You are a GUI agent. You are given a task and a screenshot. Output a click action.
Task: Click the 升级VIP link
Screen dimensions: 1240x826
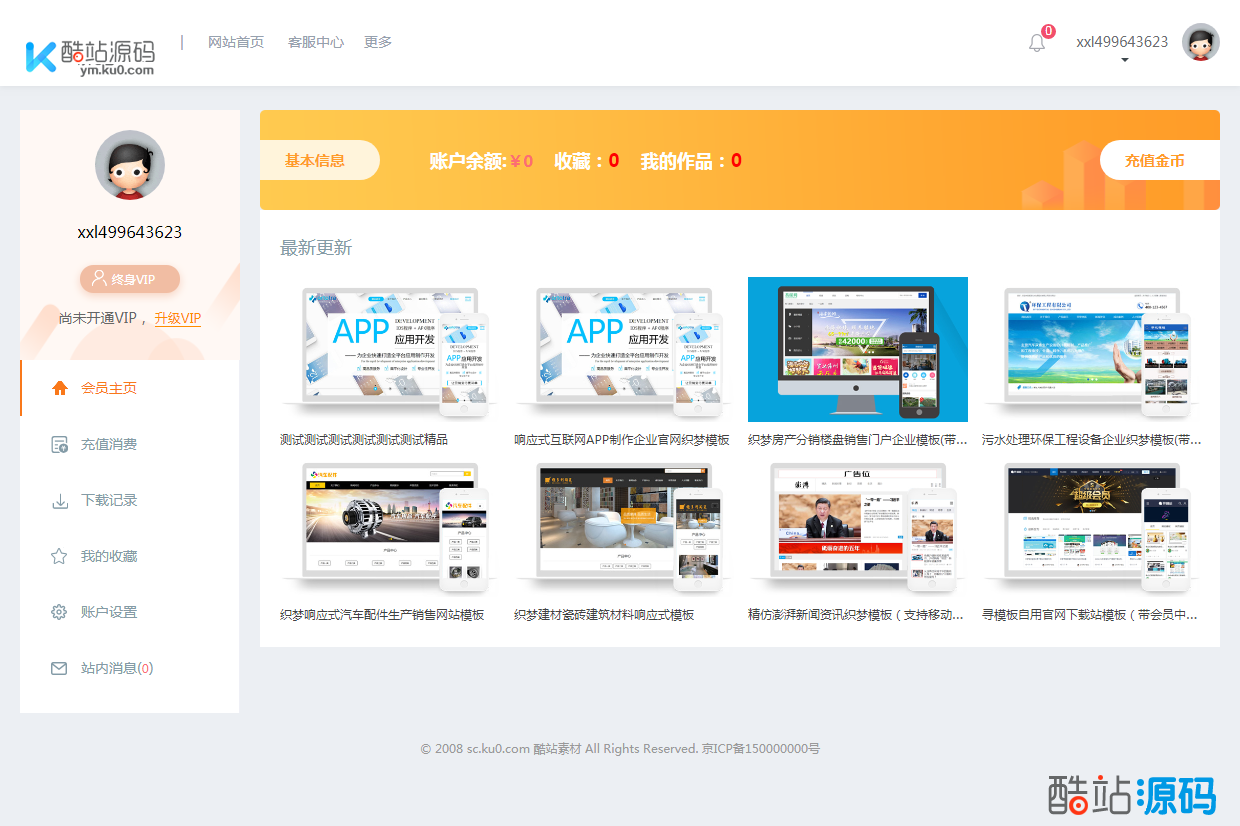pyautogui.click(x=178, y=318)
